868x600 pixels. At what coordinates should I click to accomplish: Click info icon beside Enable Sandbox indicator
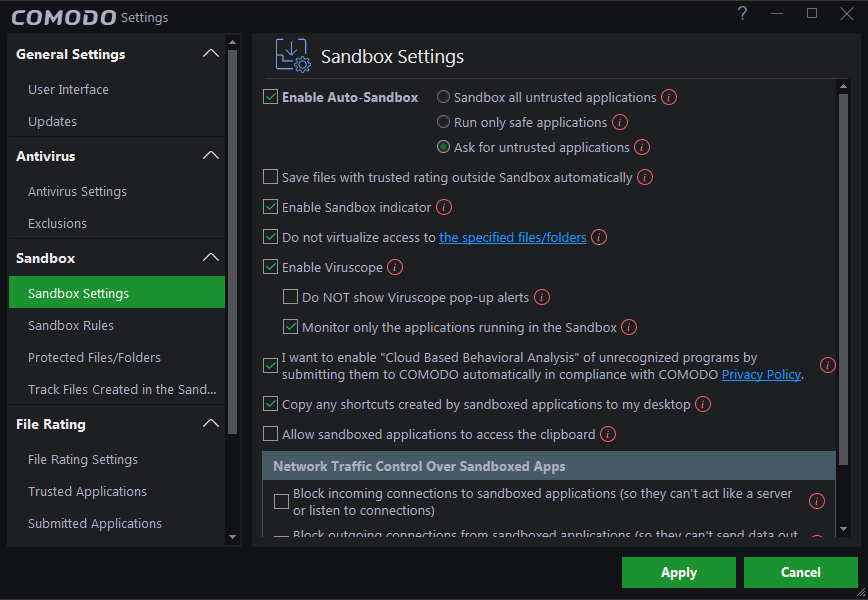click(x=444, y=208)
